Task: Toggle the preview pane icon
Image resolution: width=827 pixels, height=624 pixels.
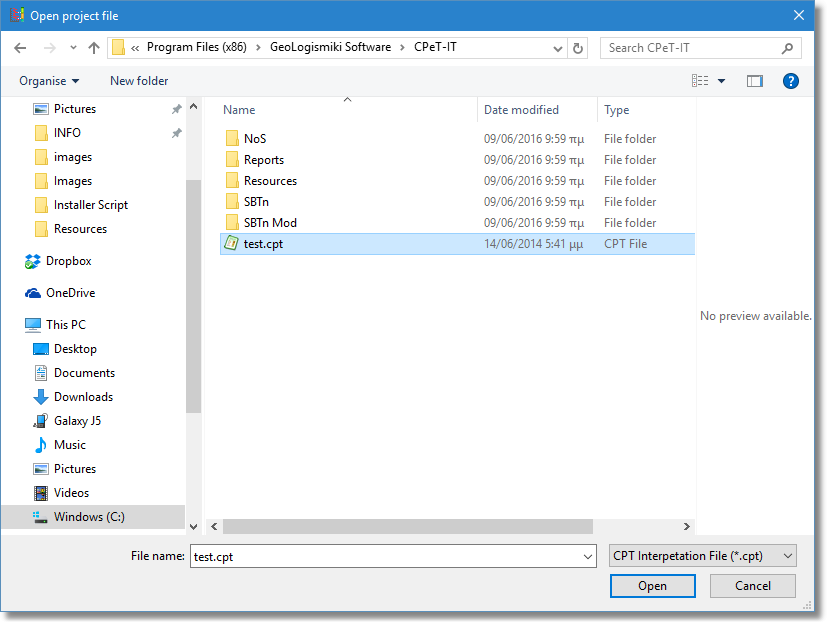Action: tap(754, 81)
